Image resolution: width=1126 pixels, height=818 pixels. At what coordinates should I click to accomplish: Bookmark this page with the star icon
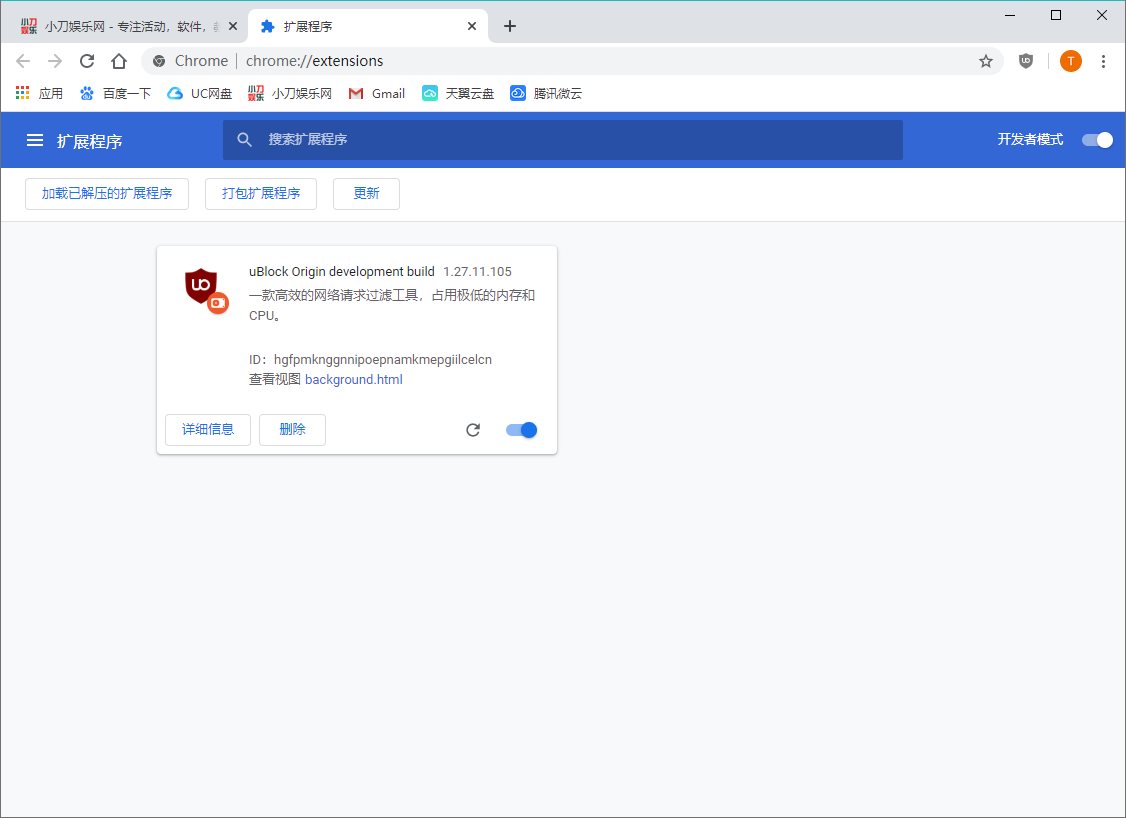pos(986,61)
